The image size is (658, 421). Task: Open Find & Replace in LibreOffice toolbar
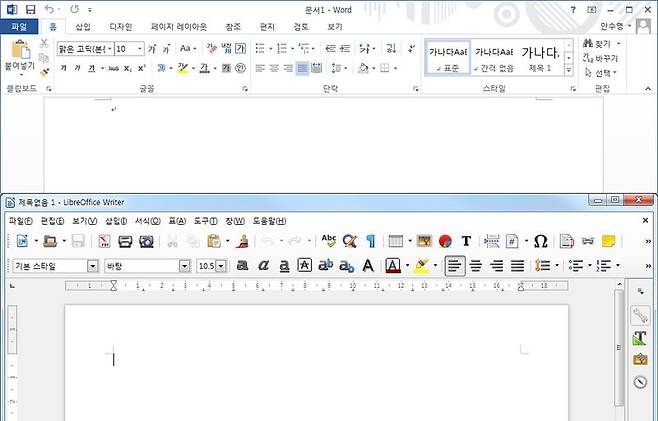350,241
